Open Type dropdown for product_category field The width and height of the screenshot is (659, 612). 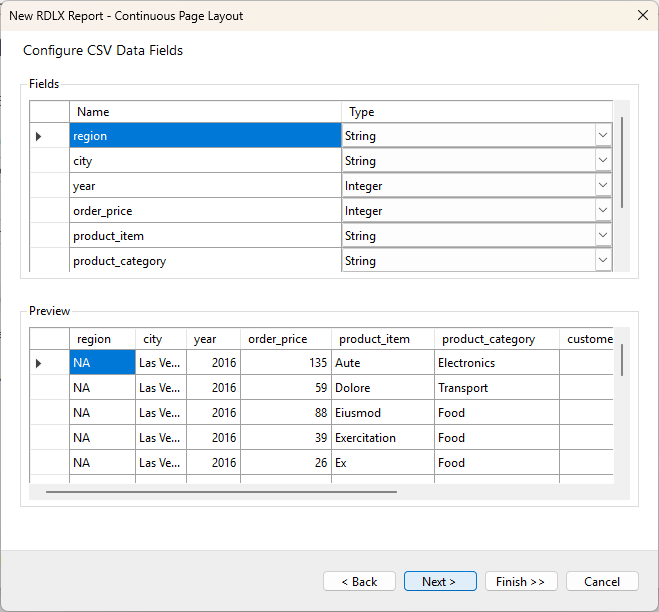[602, 261]
